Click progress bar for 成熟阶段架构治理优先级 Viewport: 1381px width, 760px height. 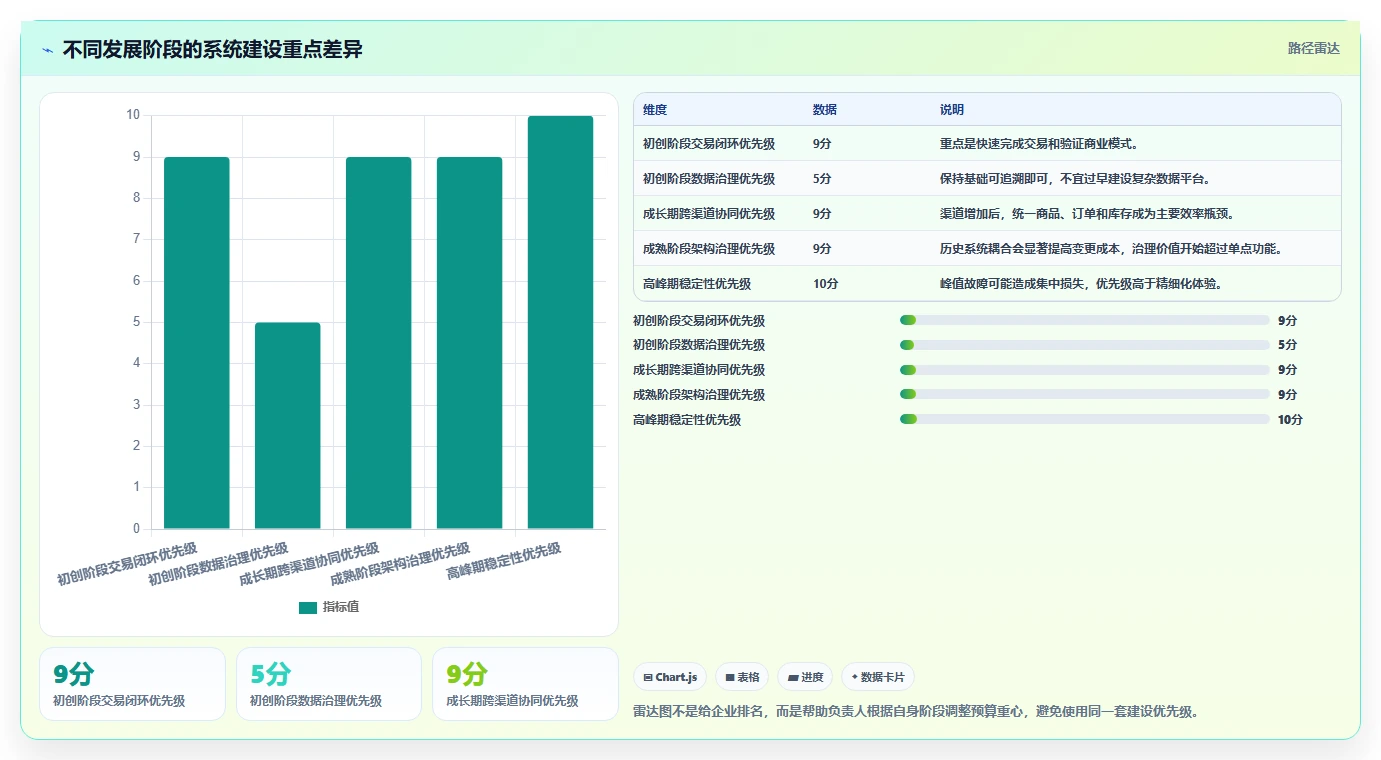tap(1084, 394)
